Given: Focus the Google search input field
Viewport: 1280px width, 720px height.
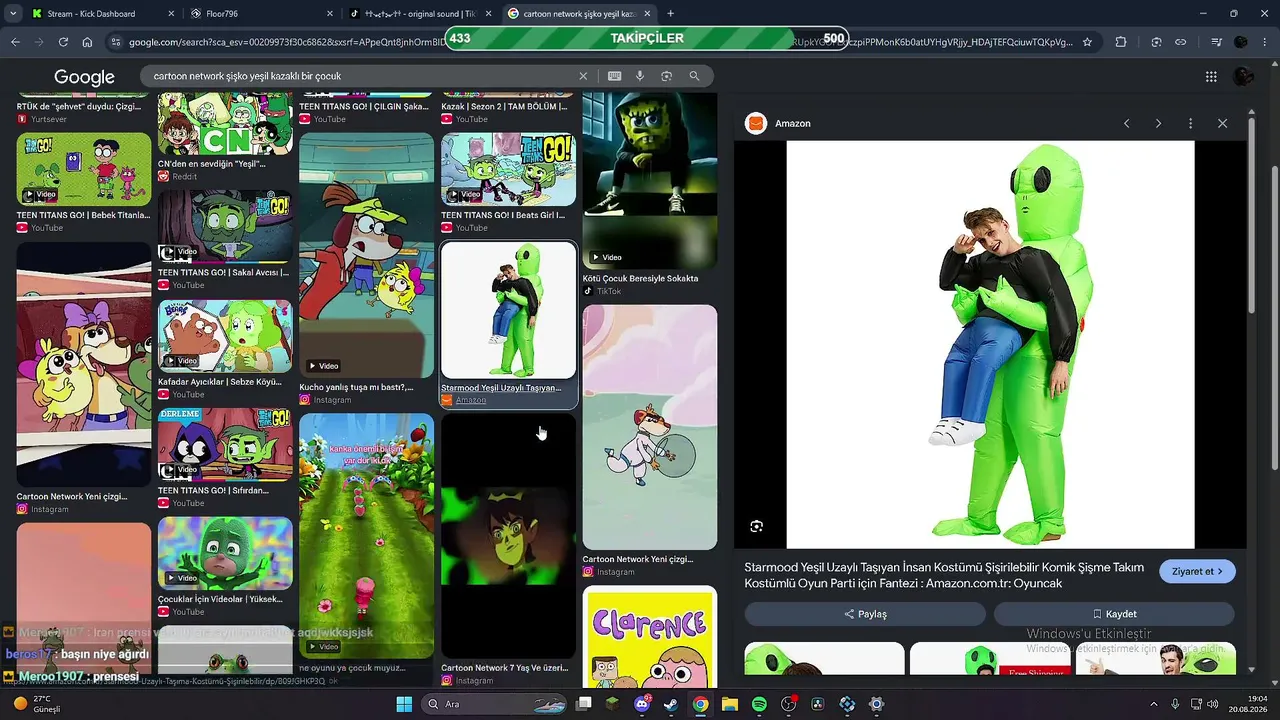Looking at the screenshot, I should point(360,76).
